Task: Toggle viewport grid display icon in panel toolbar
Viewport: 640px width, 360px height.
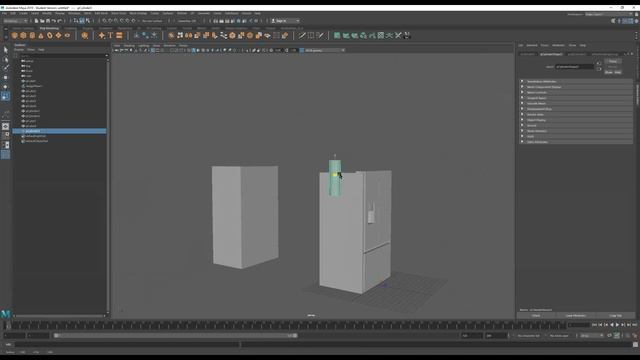Action: tap(153, 51)
